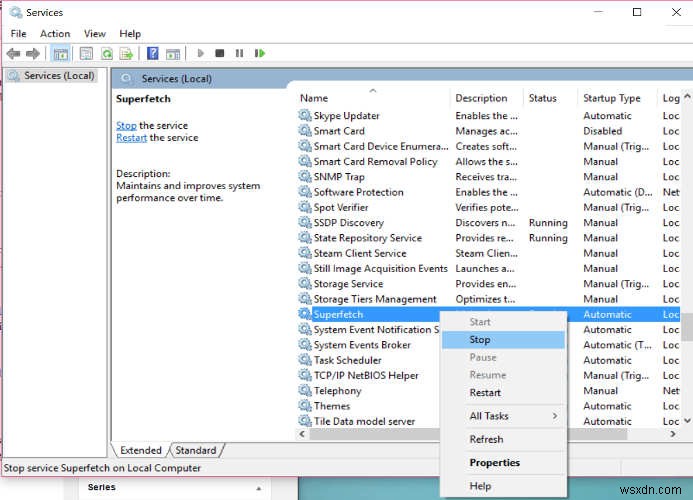
Task: Click the Export List toolbar icon
Action: (x=126, y=54)
